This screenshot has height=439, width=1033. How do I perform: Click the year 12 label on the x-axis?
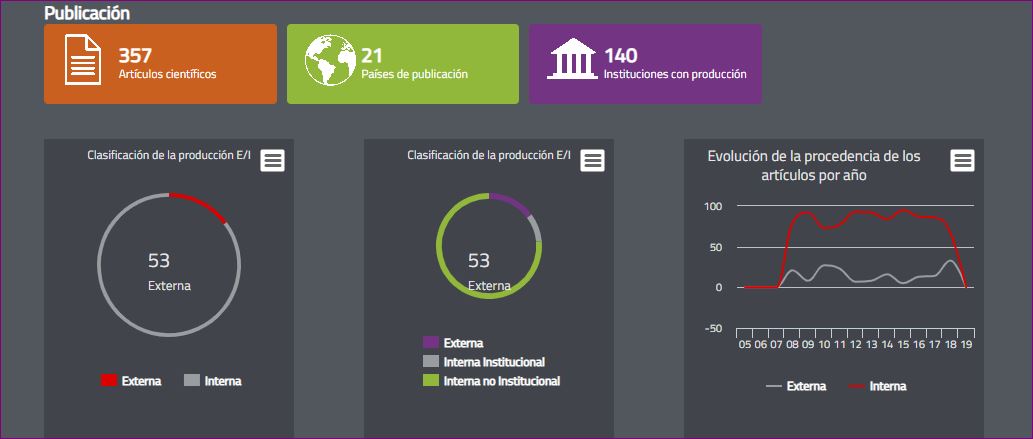[x=856, y=344]
